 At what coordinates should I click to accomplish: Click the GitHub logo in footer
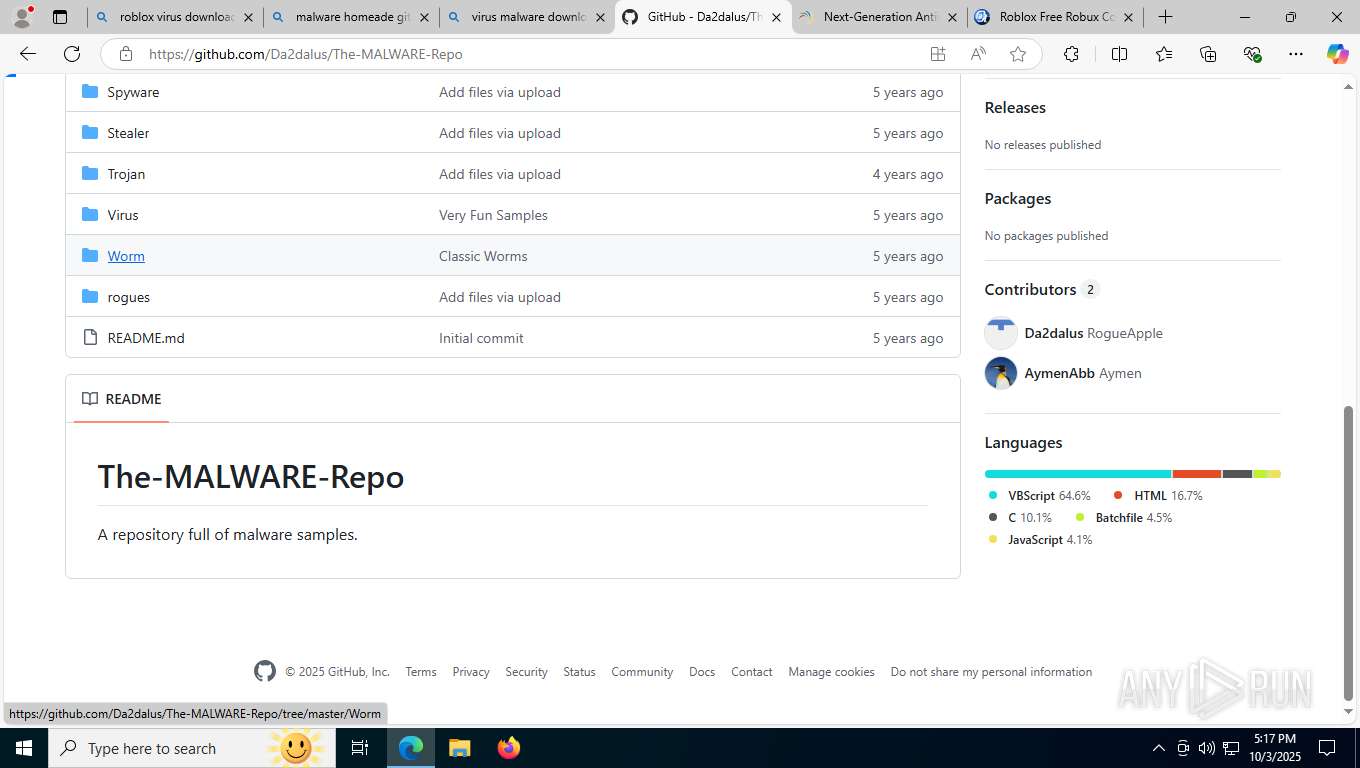point(265,671)
